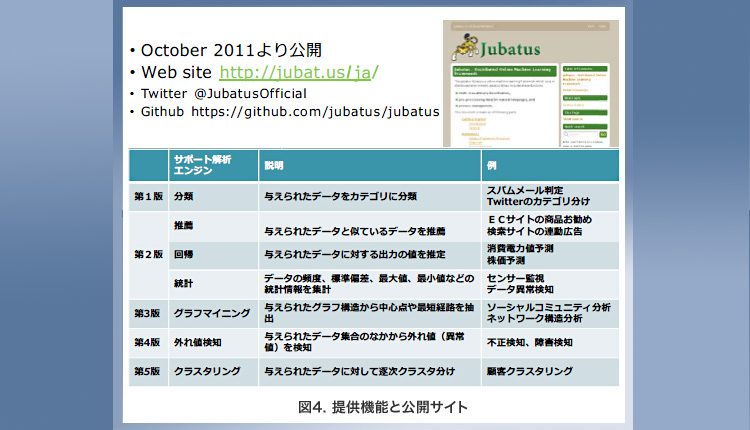
Task: Open the http://jubat.us/ja/ link
Action: [x=299, y=72]
